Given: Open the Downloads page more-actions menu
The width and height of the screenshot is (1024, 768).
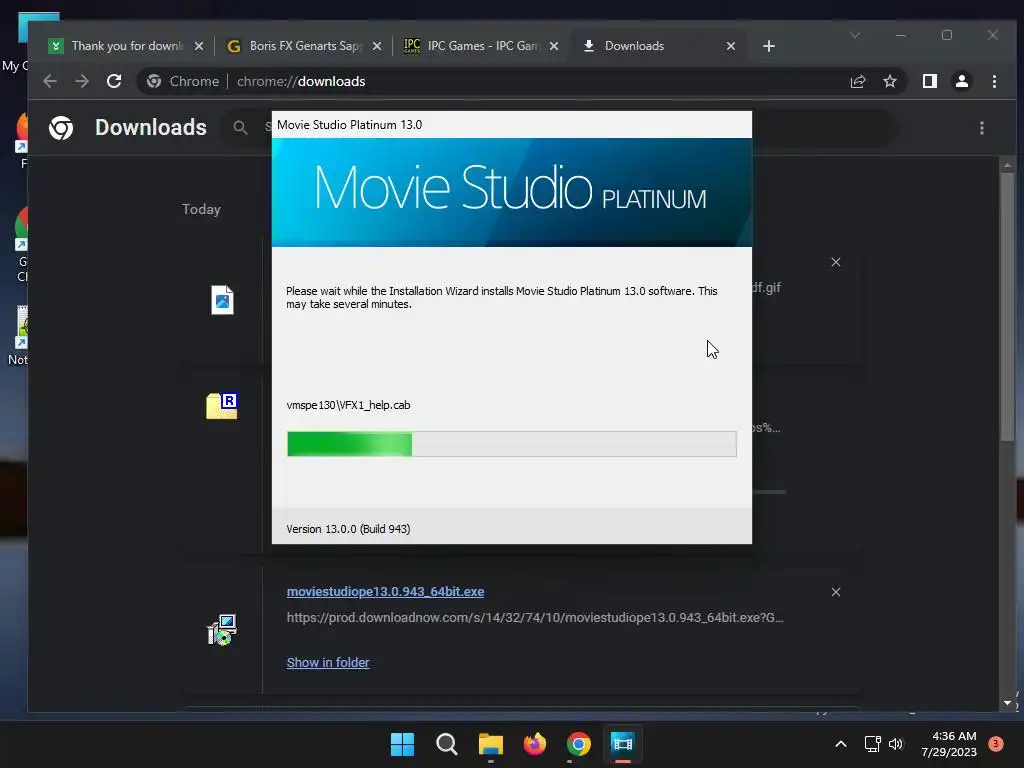Looking at the screenshot, I should click(x=982, y=128).
